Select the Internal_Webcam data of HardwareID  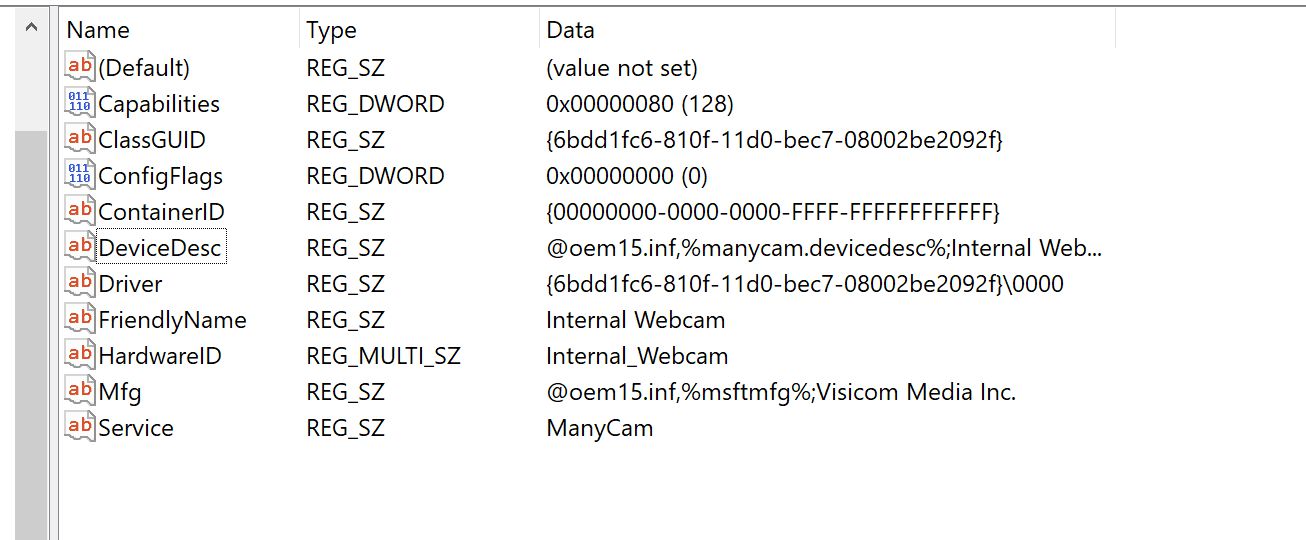coord(637,356)
